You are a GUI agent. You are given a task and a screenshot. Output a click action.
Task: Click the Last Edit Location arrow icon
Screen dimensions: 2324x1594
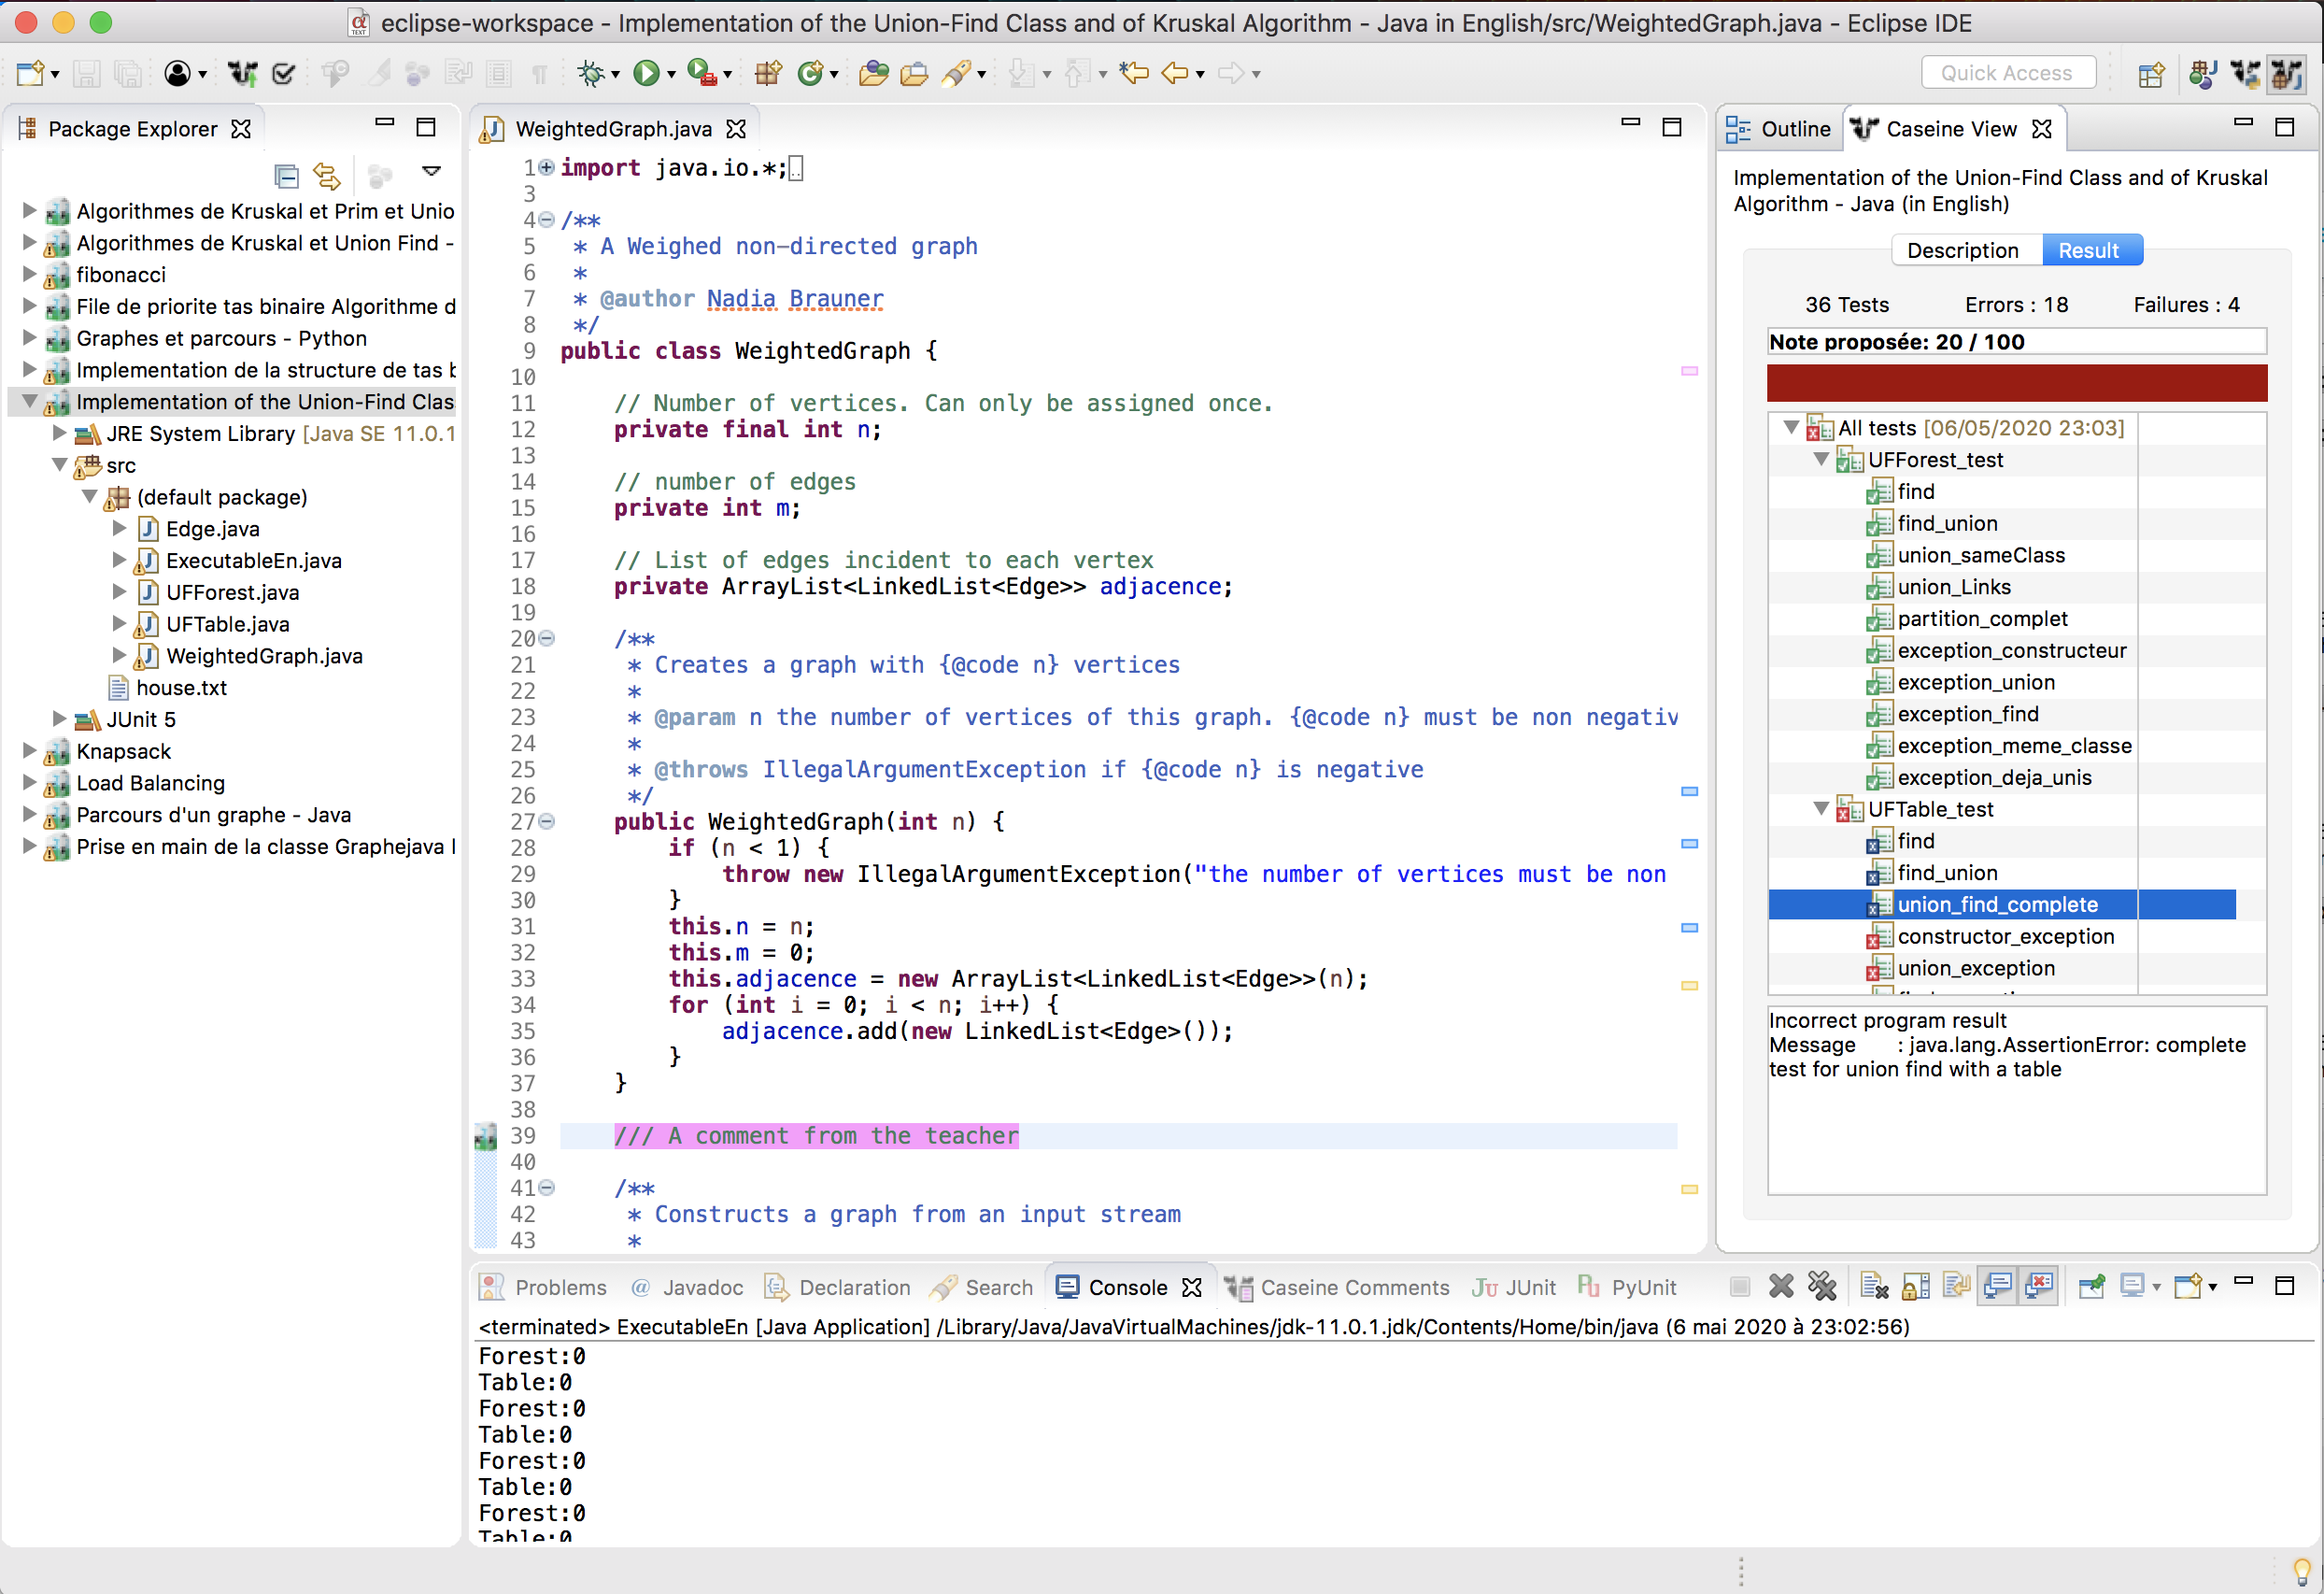point(1134,73)
